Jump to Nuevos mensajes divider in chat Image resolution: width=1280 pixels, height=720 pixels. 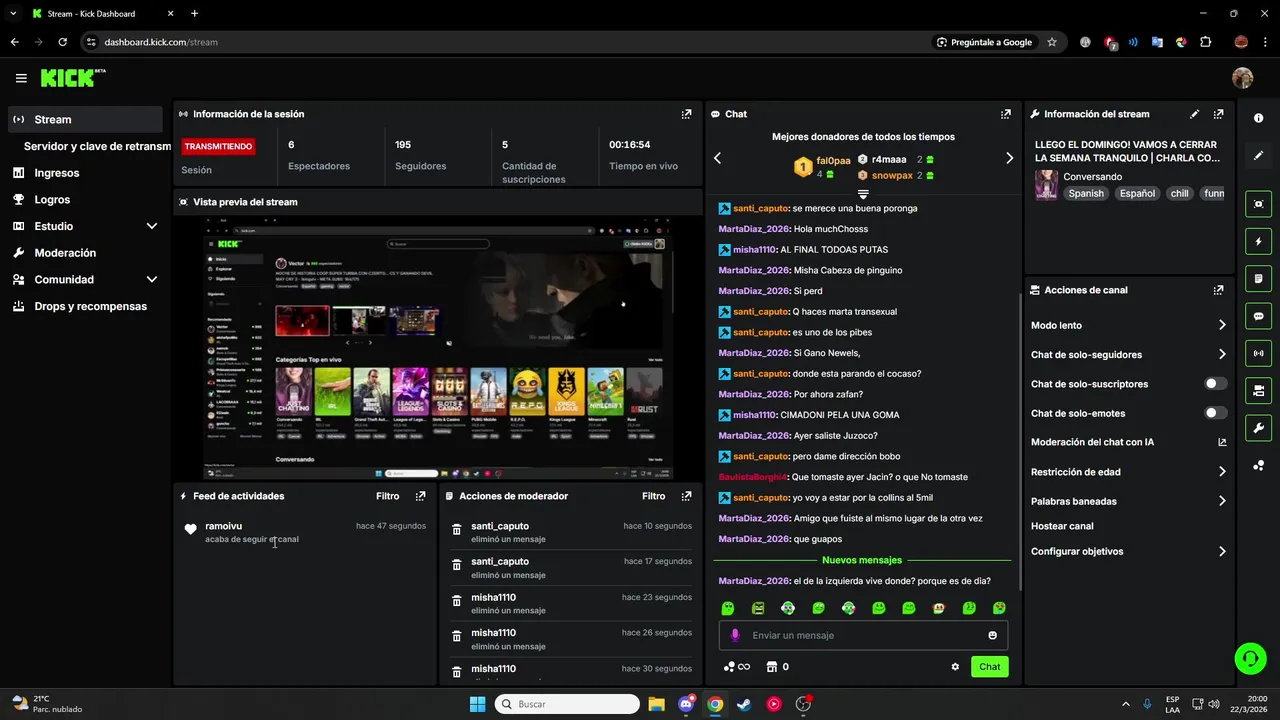pos(862,560)
